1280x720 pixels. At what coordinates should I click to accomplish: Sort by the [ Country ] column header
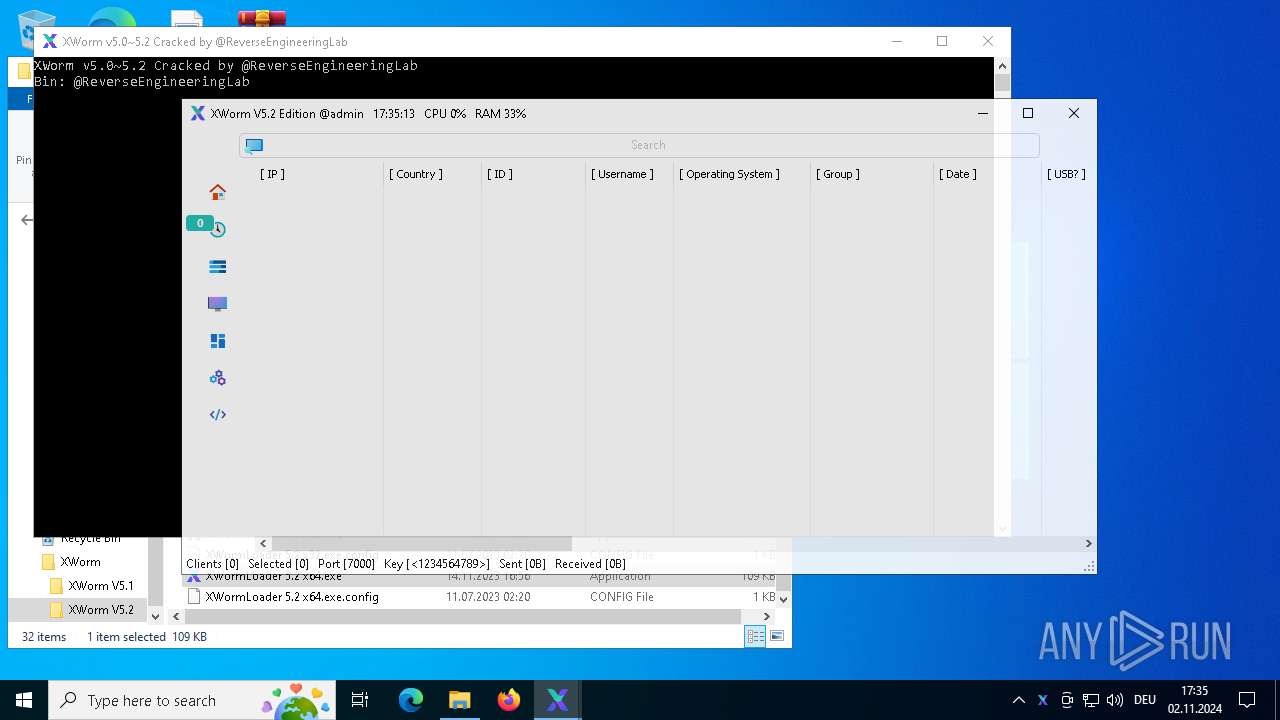tap(416, 174)
